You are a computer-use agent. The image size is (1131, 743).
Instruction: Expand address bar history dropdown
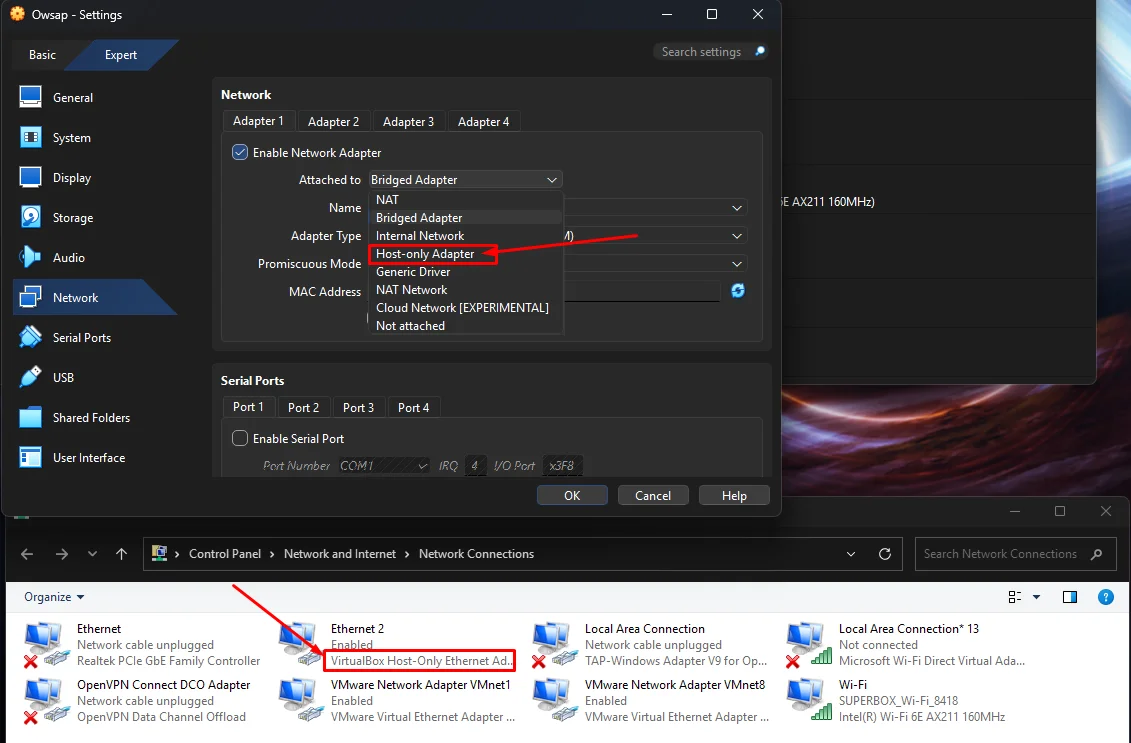(x=850, y=554)
